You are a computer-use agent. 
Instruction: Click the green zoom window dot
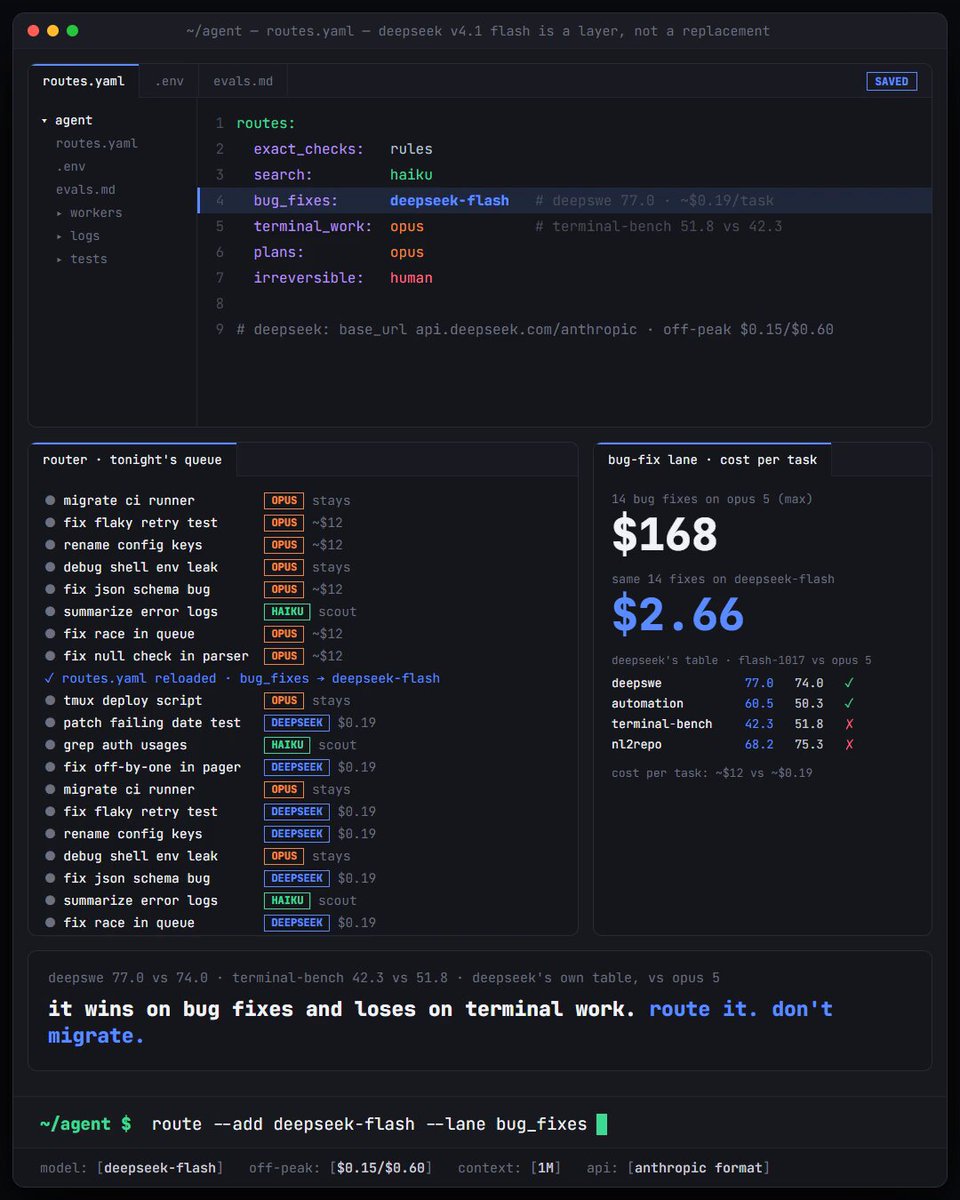click(x=73, y=31)
